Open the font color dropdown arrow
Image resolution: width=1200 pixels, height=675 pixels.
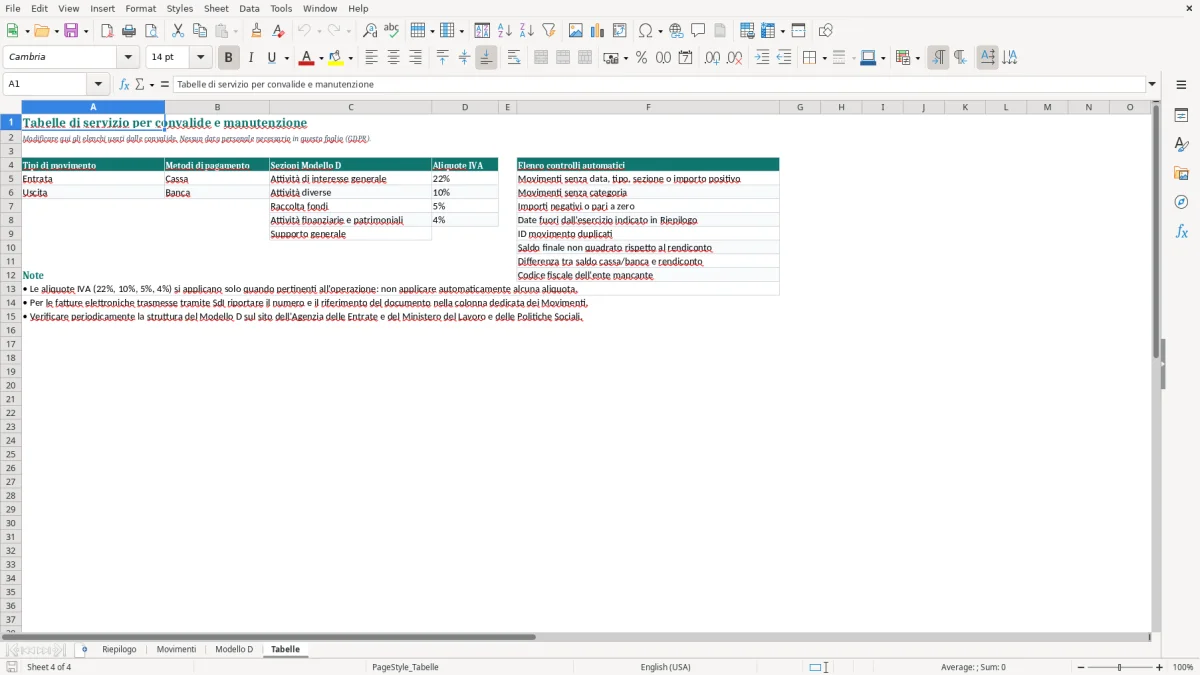coord(320,58)
